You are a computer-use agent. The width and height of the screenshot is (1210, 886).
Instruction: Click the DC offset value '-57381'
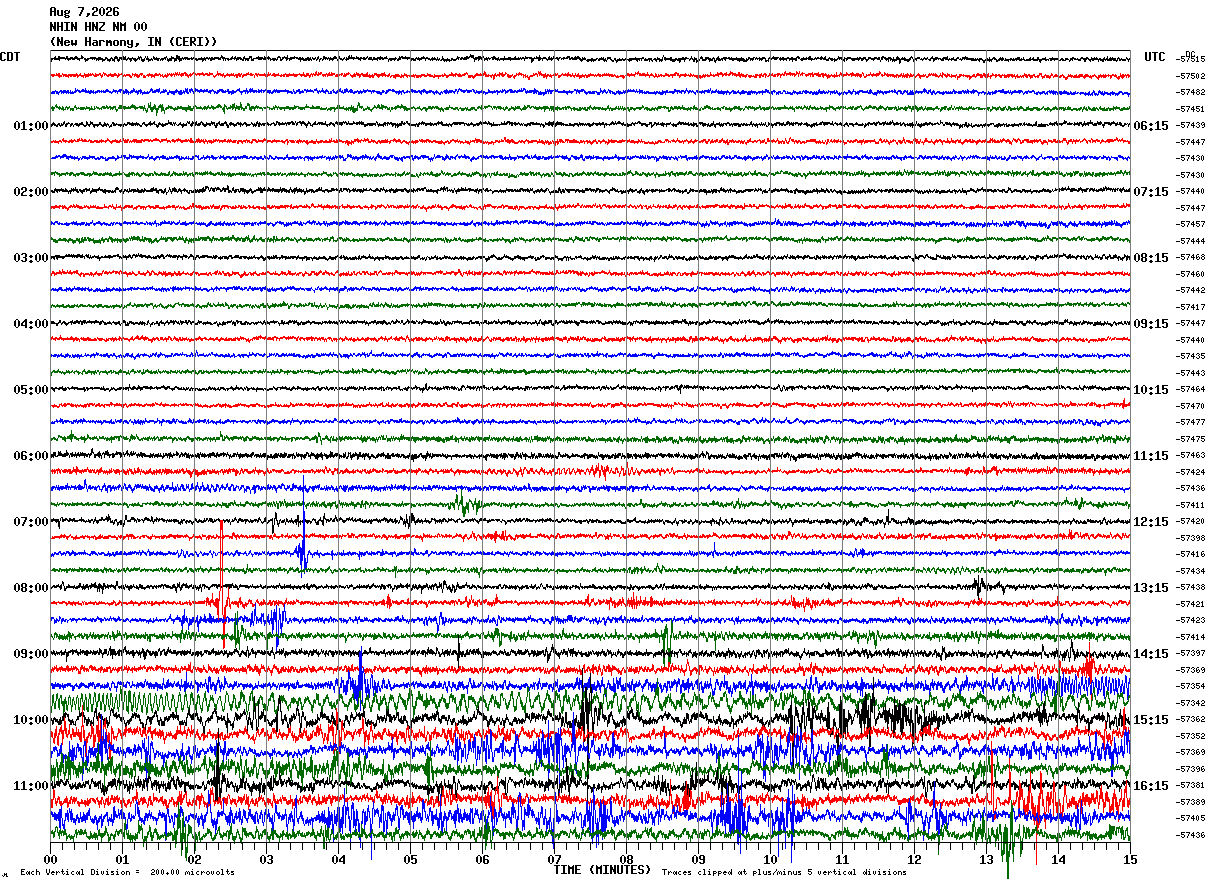click(x=1191, y=786)
